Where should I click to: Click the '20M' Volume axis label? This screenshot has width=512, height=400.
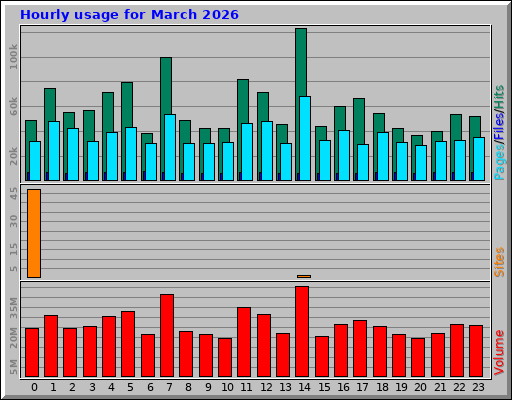(x=13, y=338)
